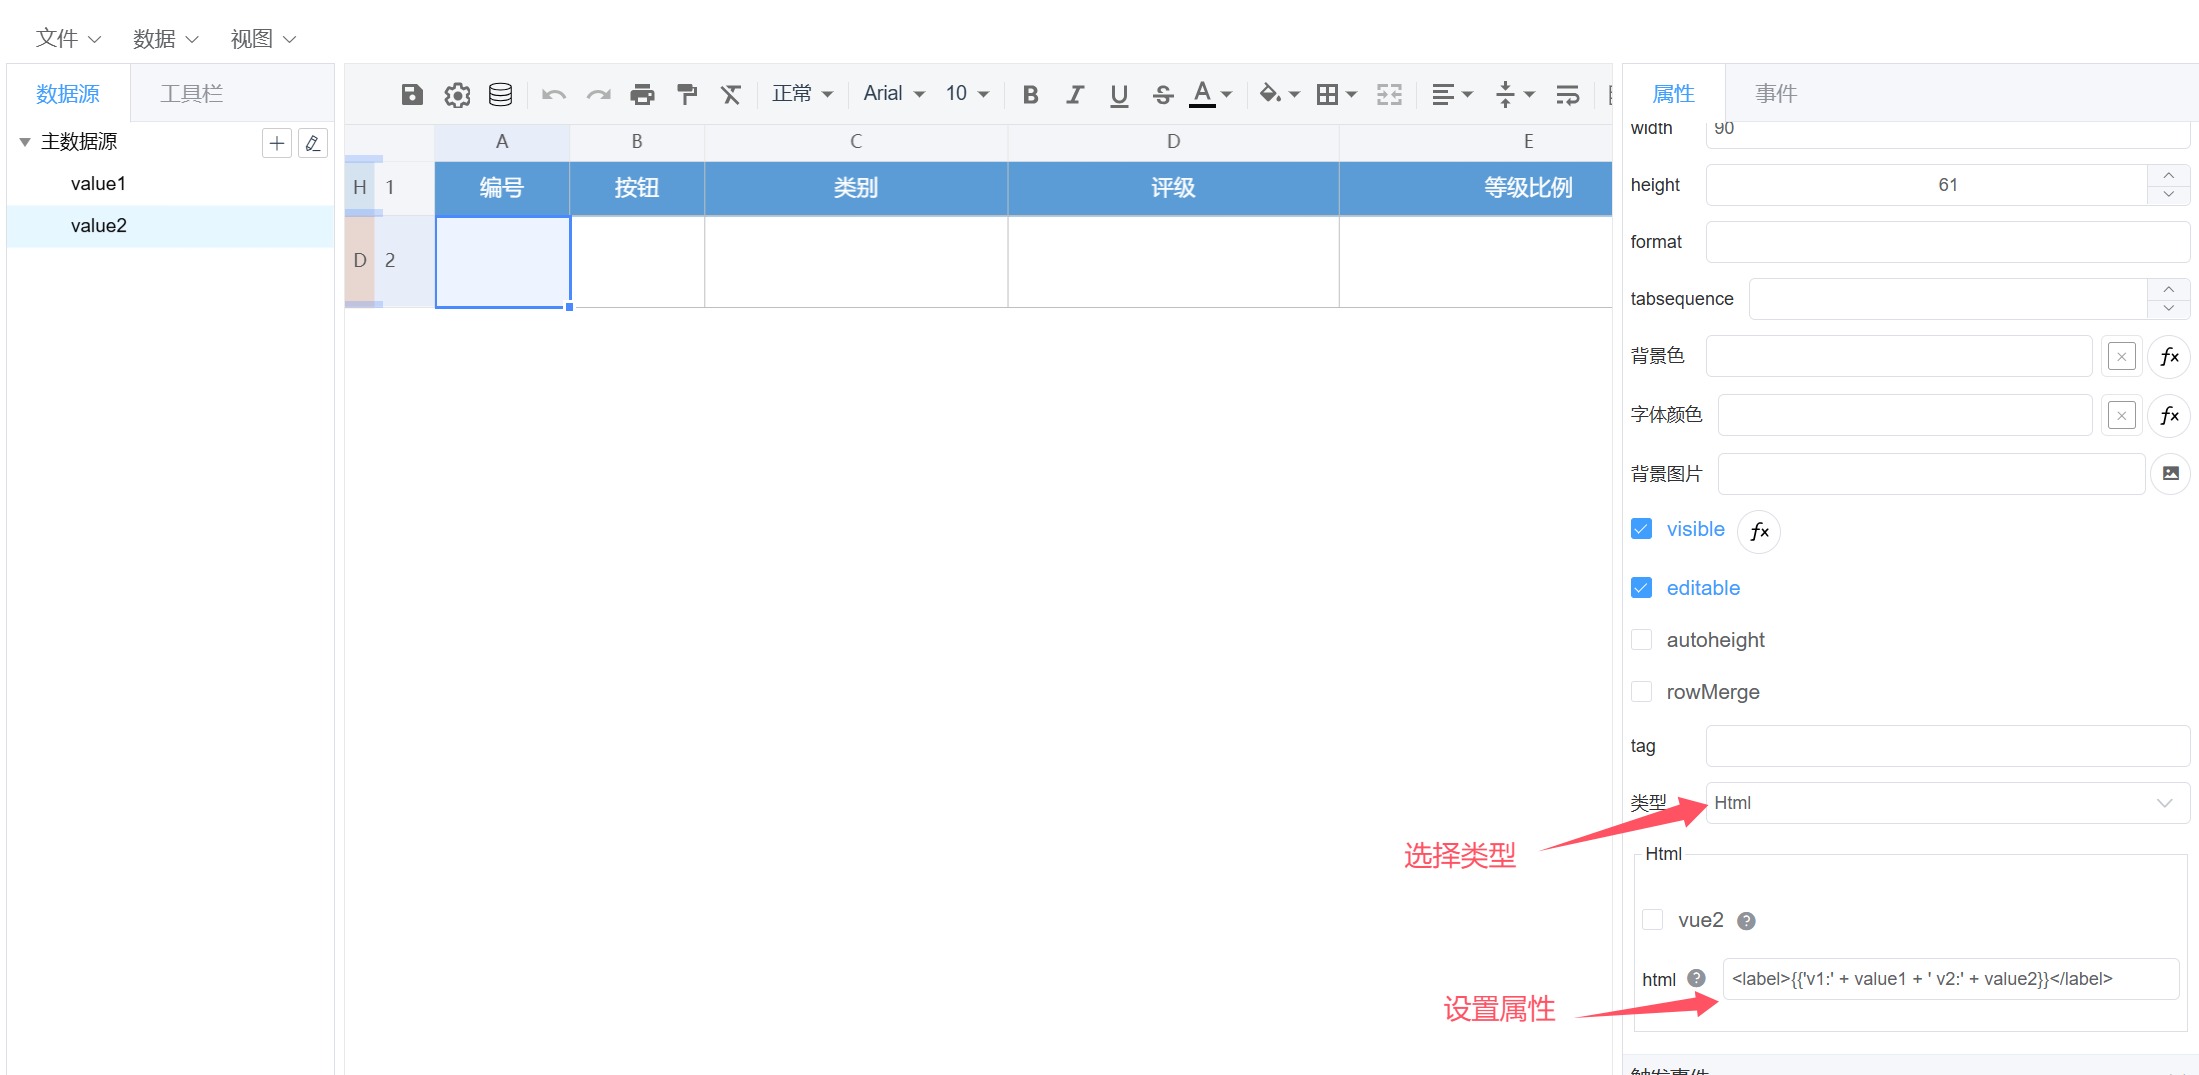This screenshot has width=2199, height=1075.
Task: Open background image picker icon
Action: pos(2169,474)
